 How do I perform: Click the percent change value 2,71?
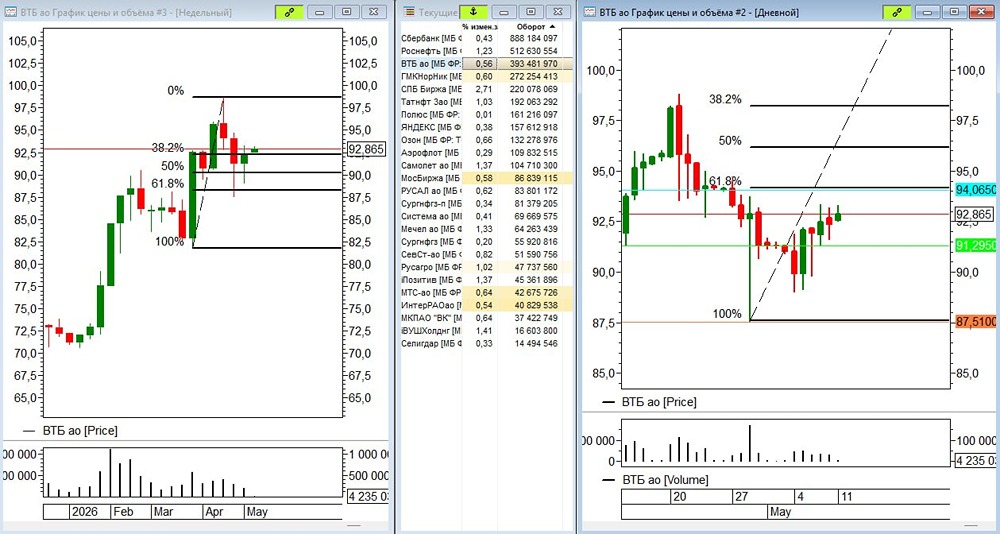(x=483, y=89)
